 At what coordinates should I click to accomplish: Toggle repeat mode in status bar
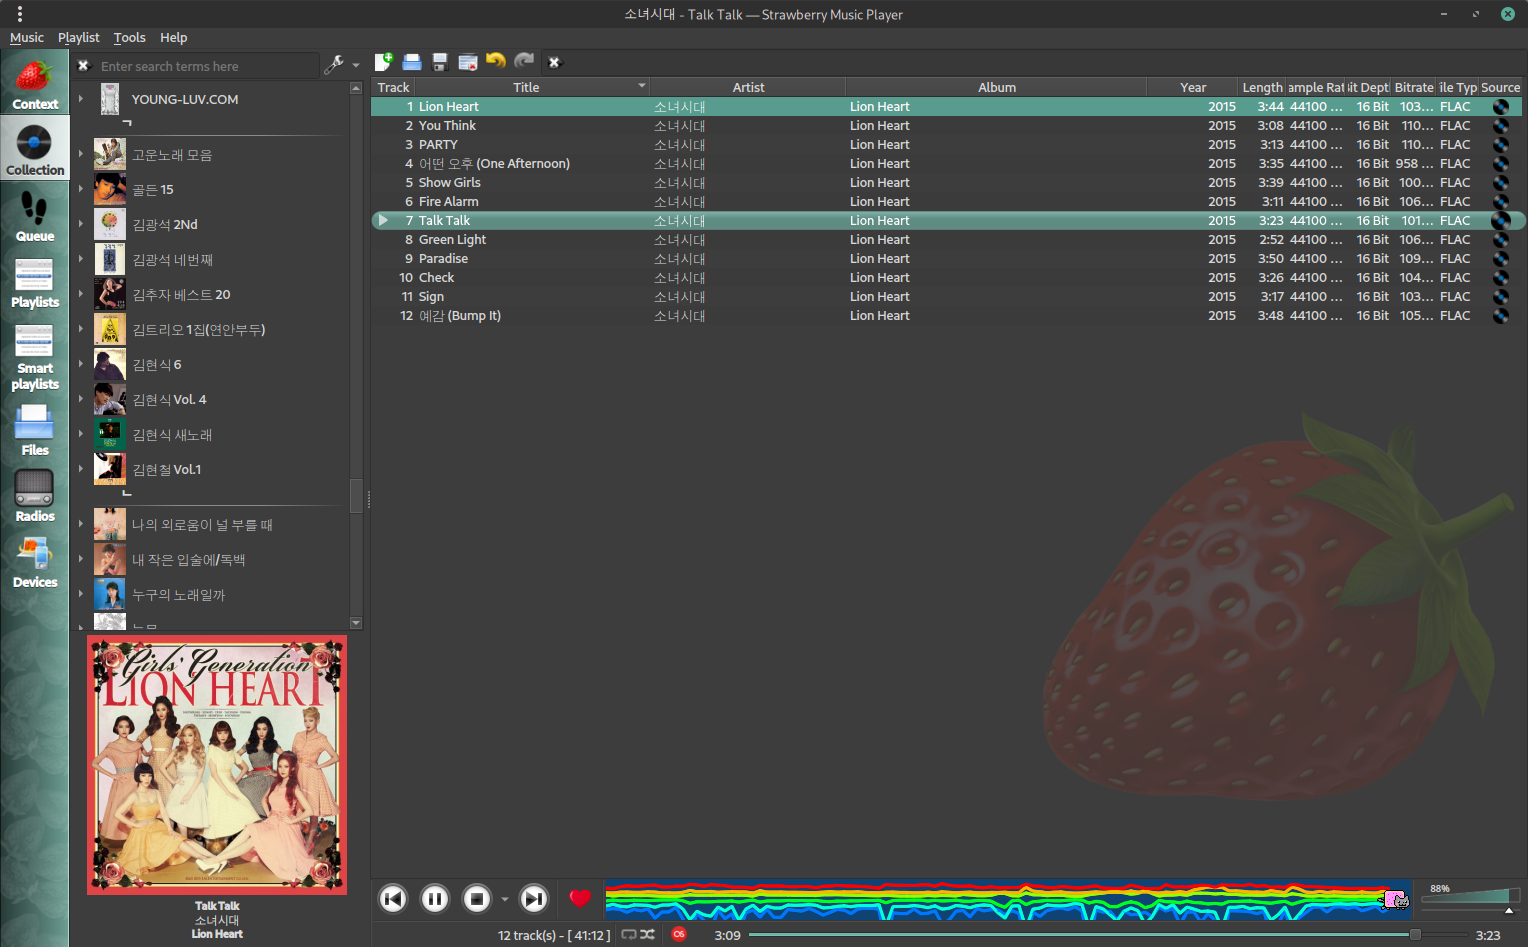coord(629,934)
